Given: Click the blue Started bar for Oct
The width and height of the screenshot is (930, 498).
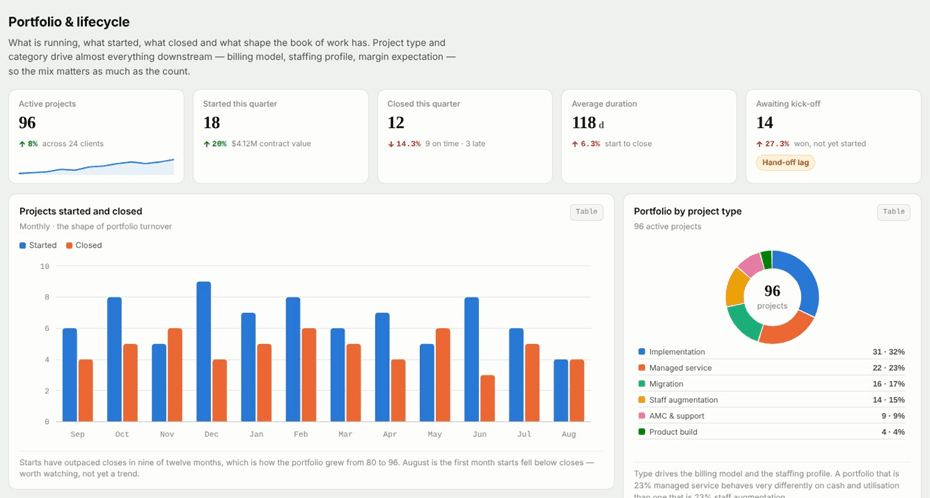Looking at the screenshot, I should (114, 359).
